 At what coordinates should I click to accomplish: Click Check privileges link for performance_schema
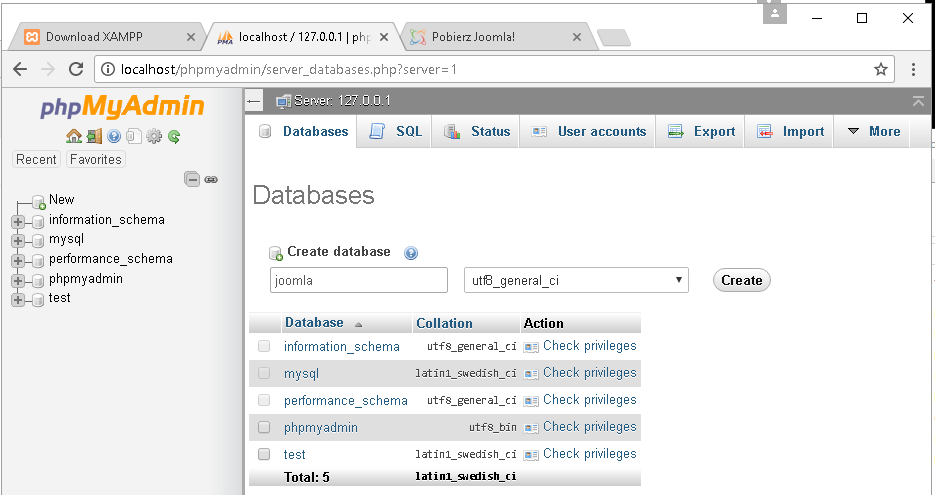tap(590, 400)
